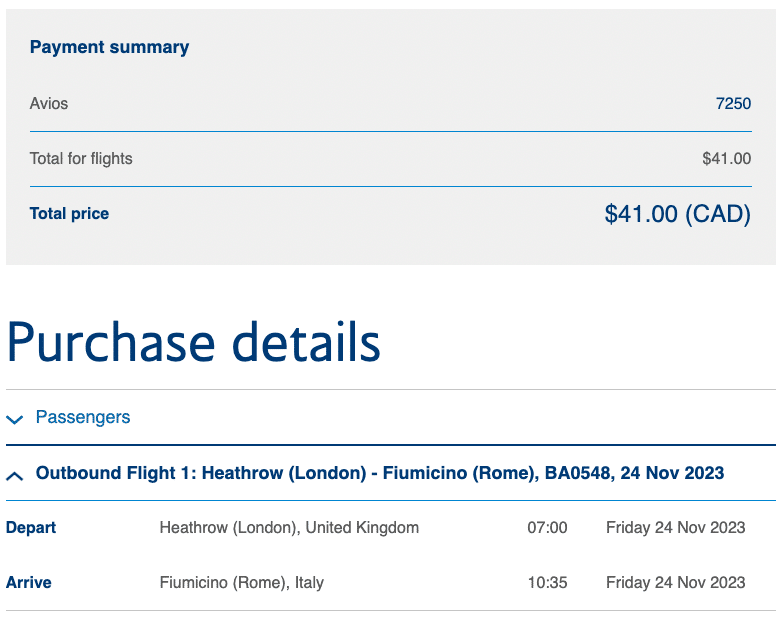Click the Outbound Flight 1 BA0548 header
The image size is (783, 618).
pos(380,473)
